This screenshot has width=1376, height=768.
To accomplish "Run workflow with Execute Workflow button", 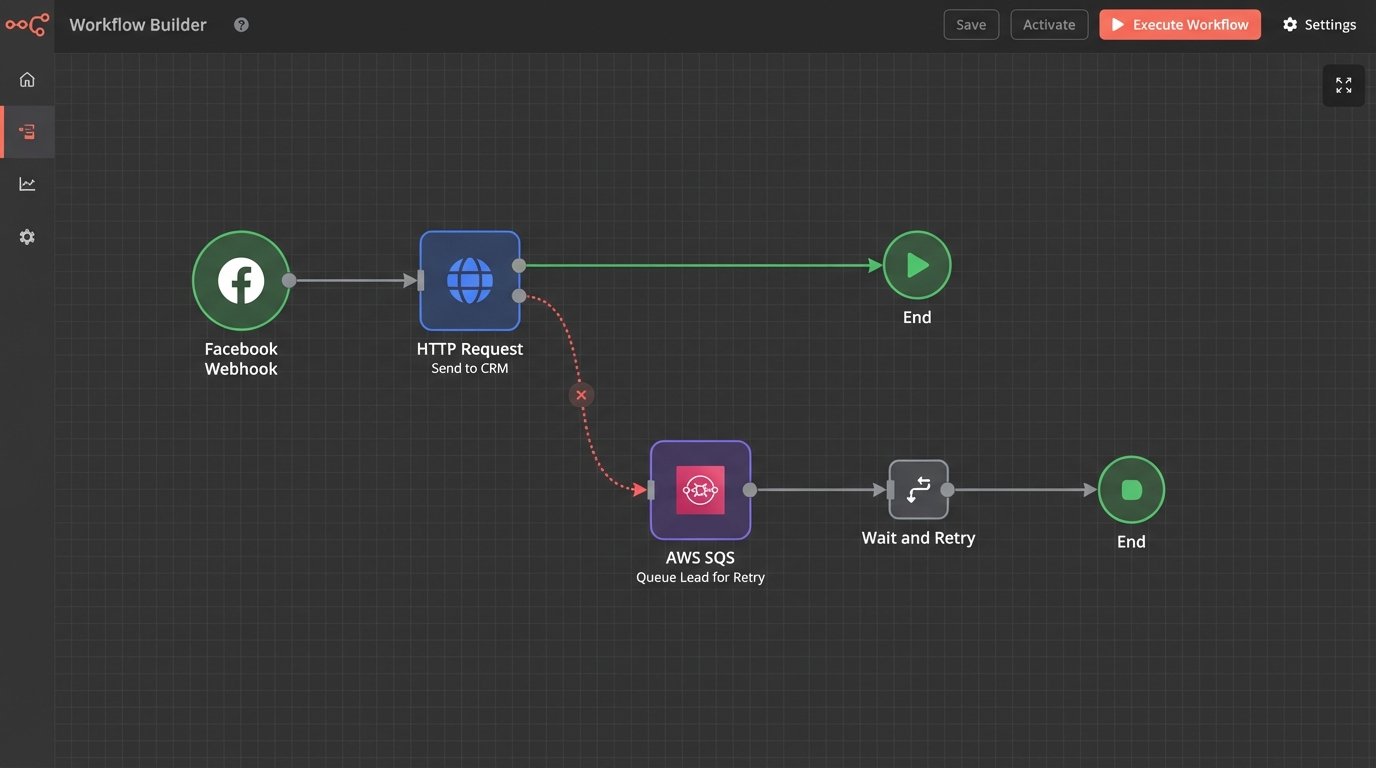I will pos(1179,25).
